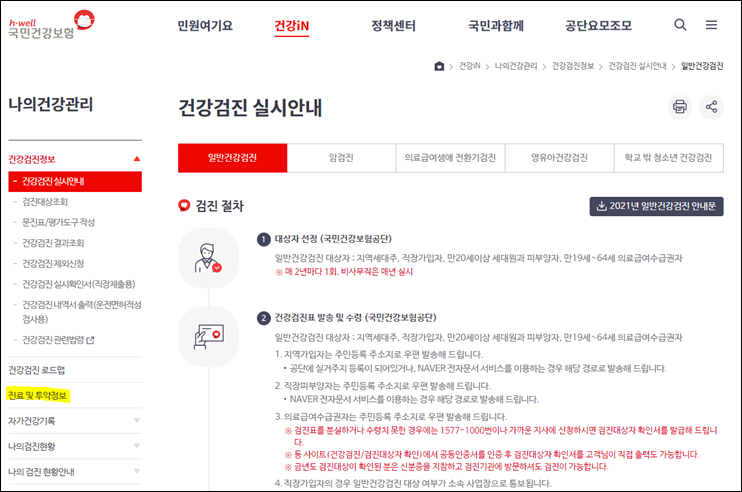Image resolution: width=742 pixels, height=492 pixels.
Task: Download 2021년 일반건강검진 안내문
Action: coord(656,206)
